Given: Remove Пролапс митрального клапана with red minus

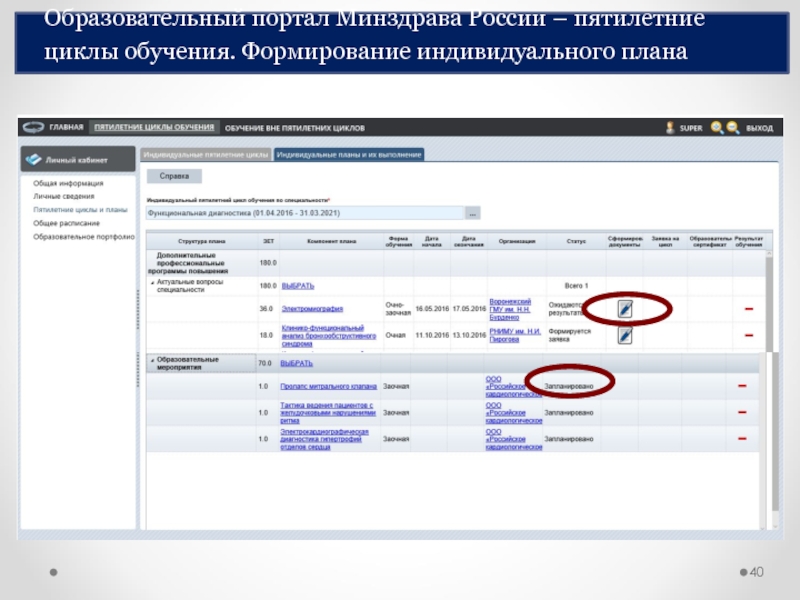Looking at the screenshot, I should point(742,386).
